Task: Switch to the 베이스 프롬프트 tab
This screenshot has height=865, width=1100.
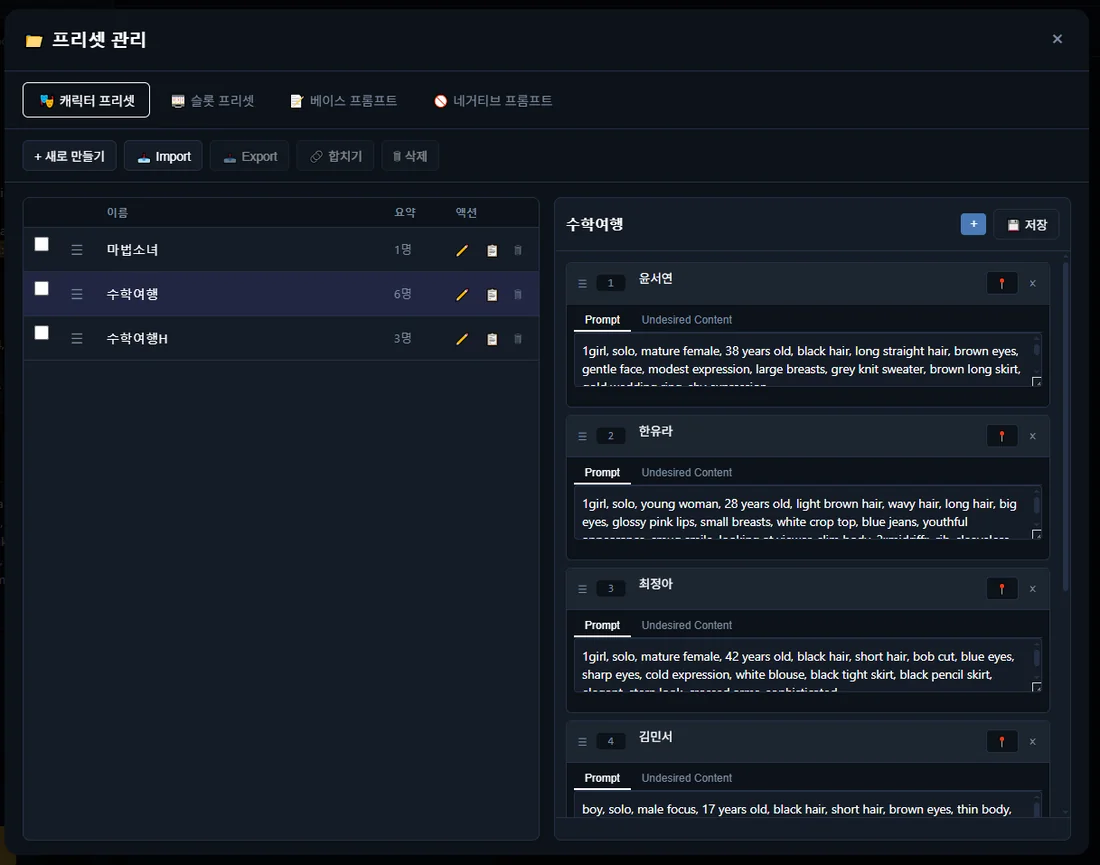Action: tap(344, 100)
